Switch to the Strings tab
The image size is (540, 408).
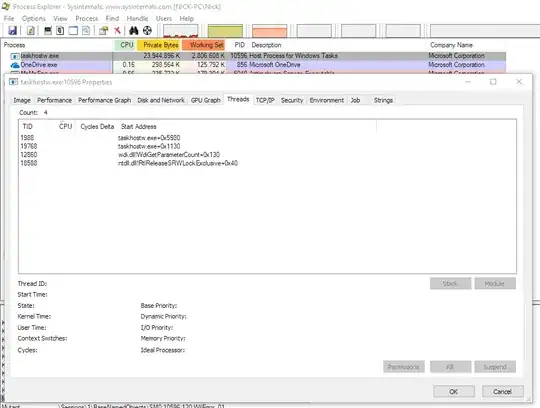[x=383, y=100]
